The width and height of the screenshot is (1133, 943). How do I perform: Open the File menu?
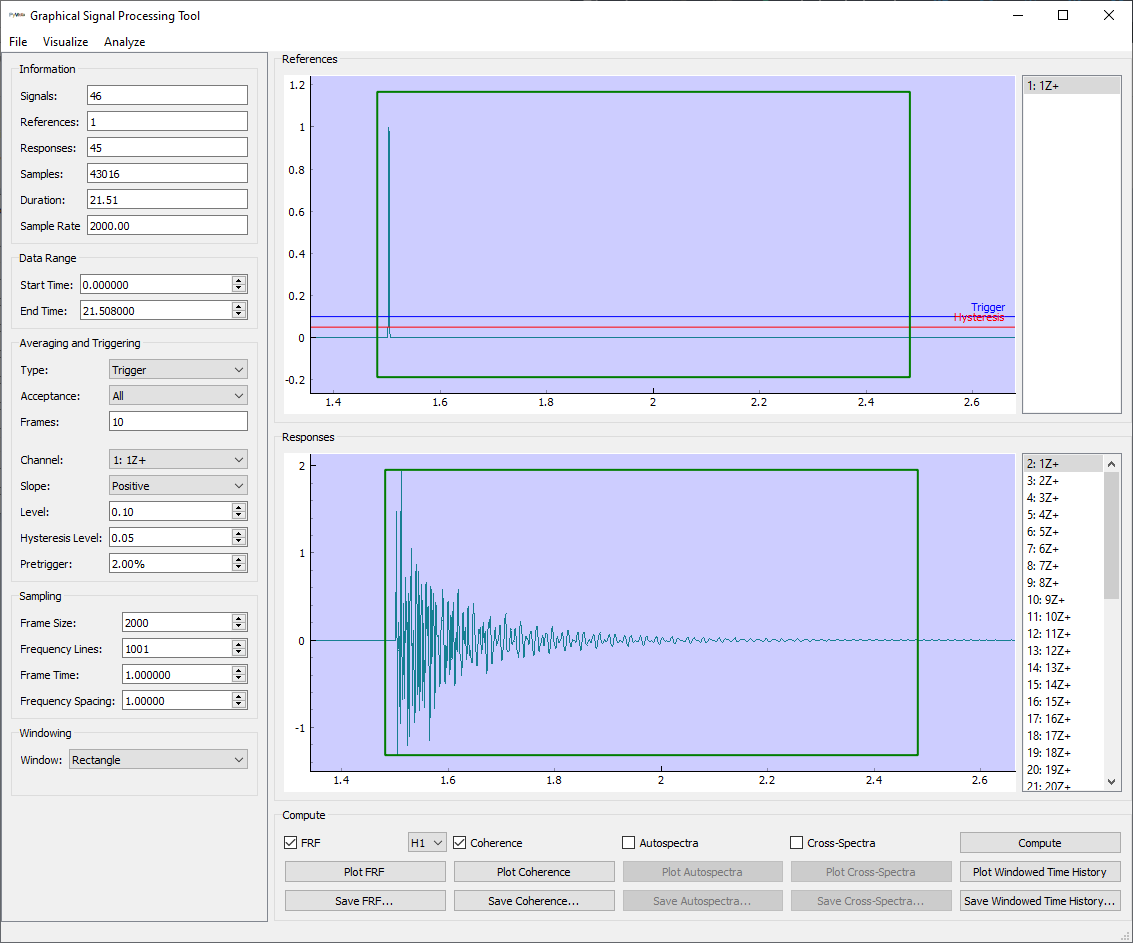click(x=17, y=42)
